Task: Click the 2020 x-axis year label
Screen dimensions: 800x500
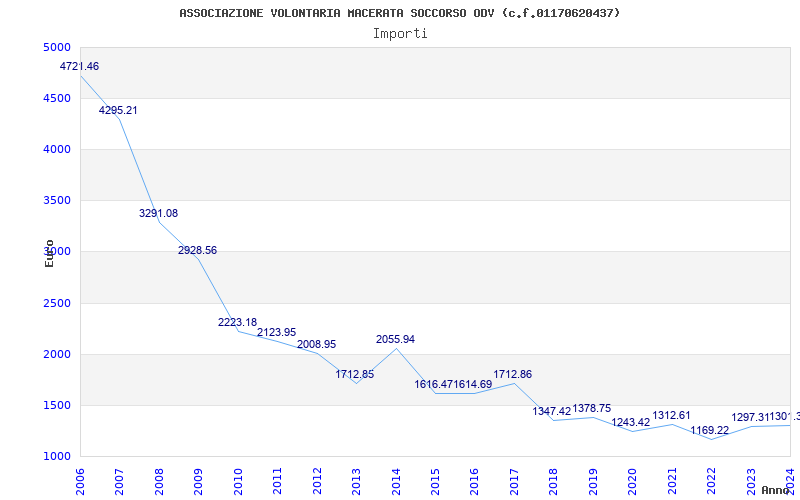Action: (x=632, y=482)
